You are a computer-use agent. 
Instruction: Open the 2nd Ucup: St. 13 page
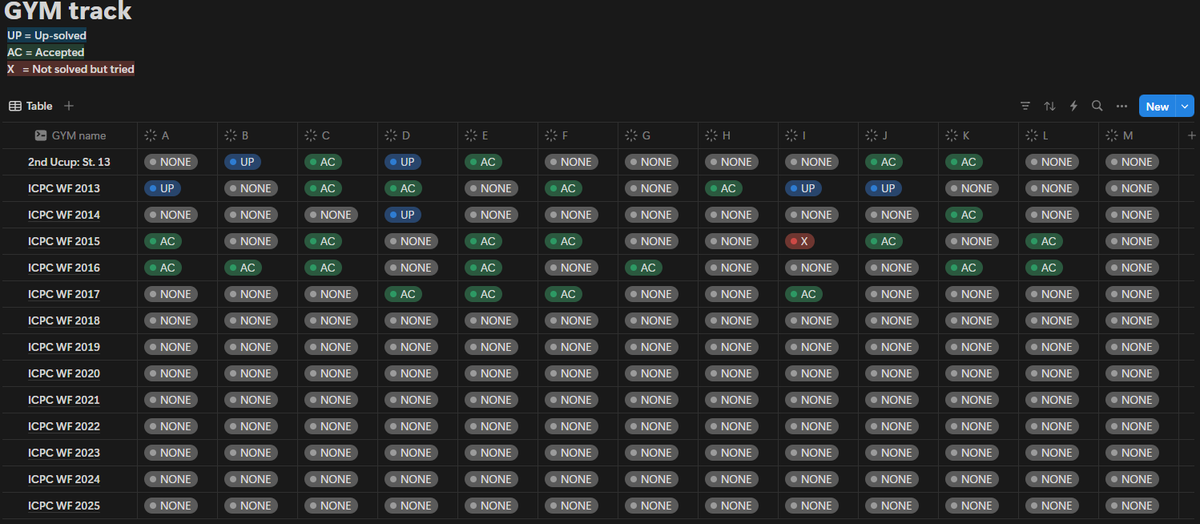pos(69,162)
